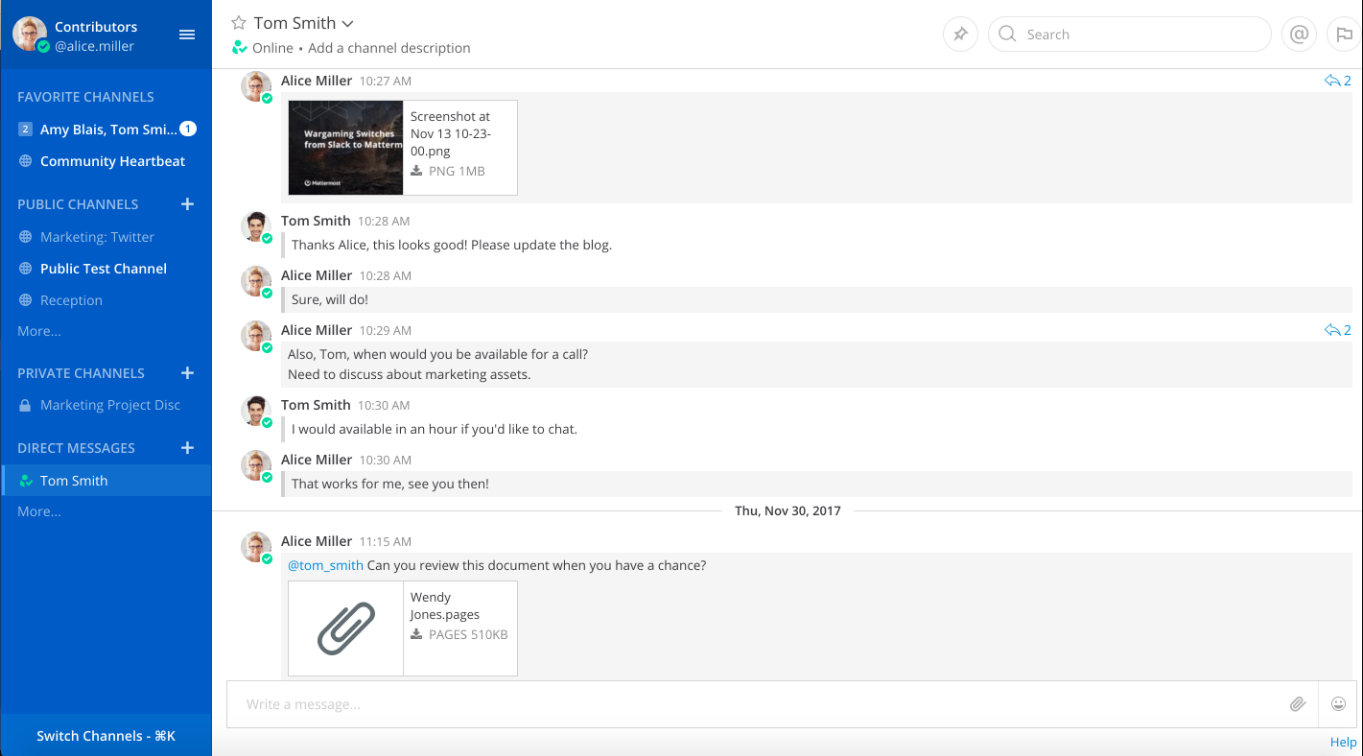Click the Search input field
1363x756 pixels.
1140,34
